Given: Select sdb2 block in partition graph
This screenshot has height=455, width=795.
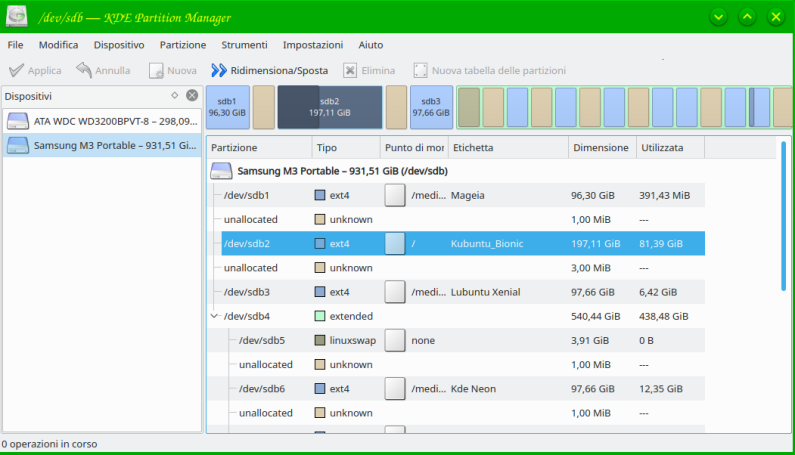Looking at the screenshot, I should click(330, 107).
